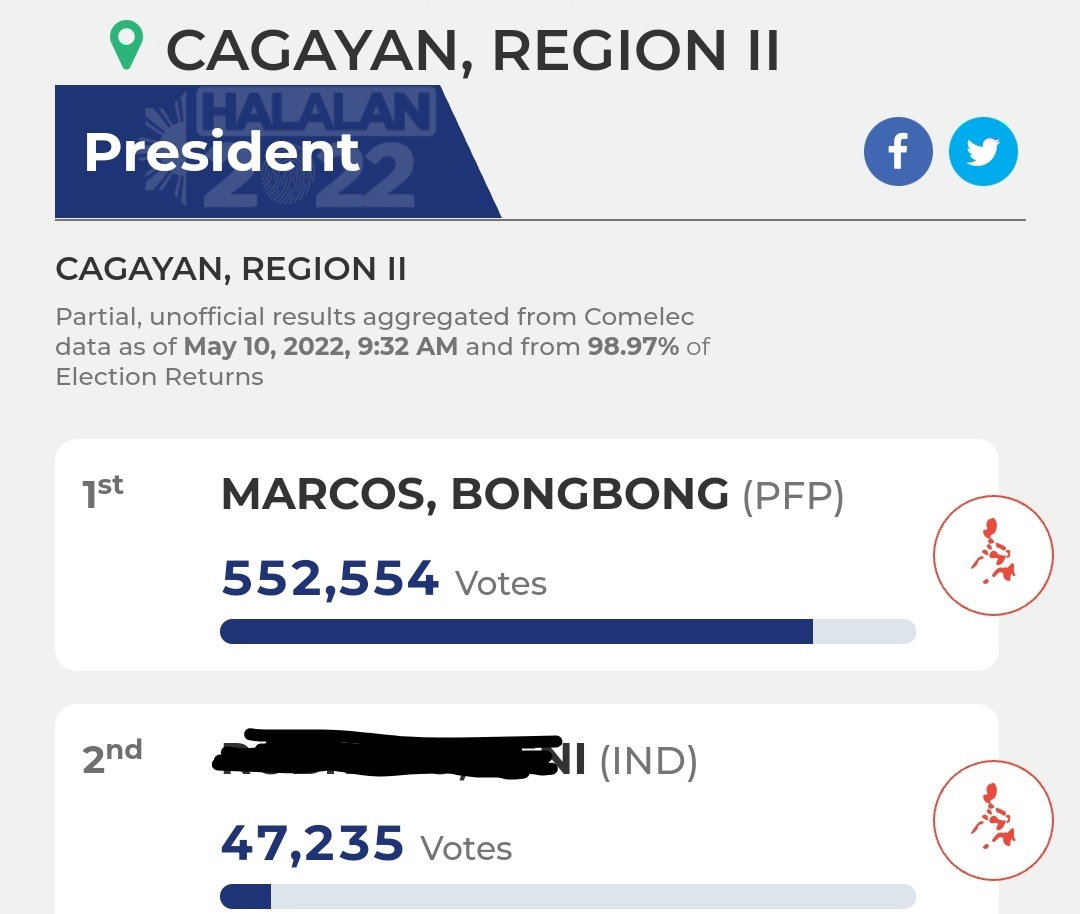Click the (IND) party label
This screenshot has width=1080, height=914.
pyautogui.click(x=649, y=762)
